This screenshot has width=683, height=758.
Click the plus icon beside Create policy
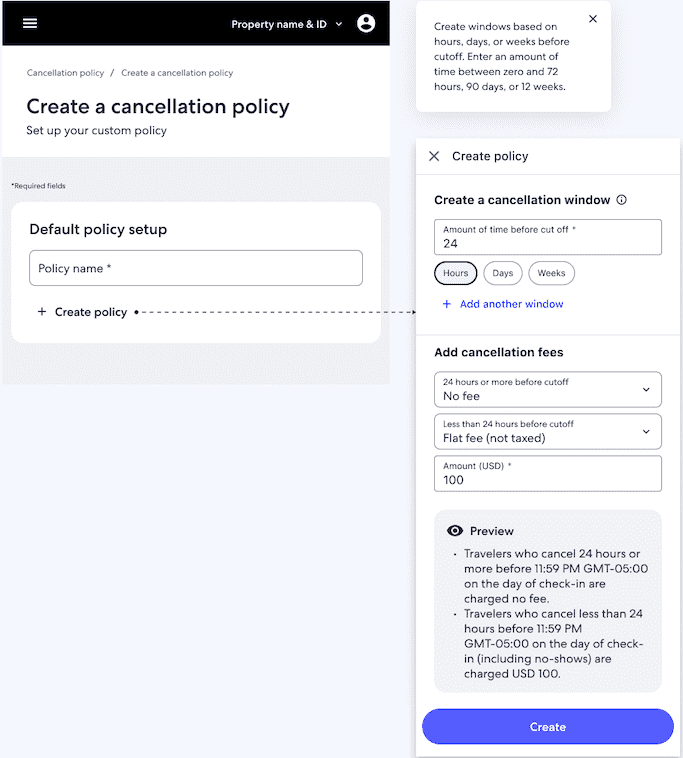click(42, 312)
